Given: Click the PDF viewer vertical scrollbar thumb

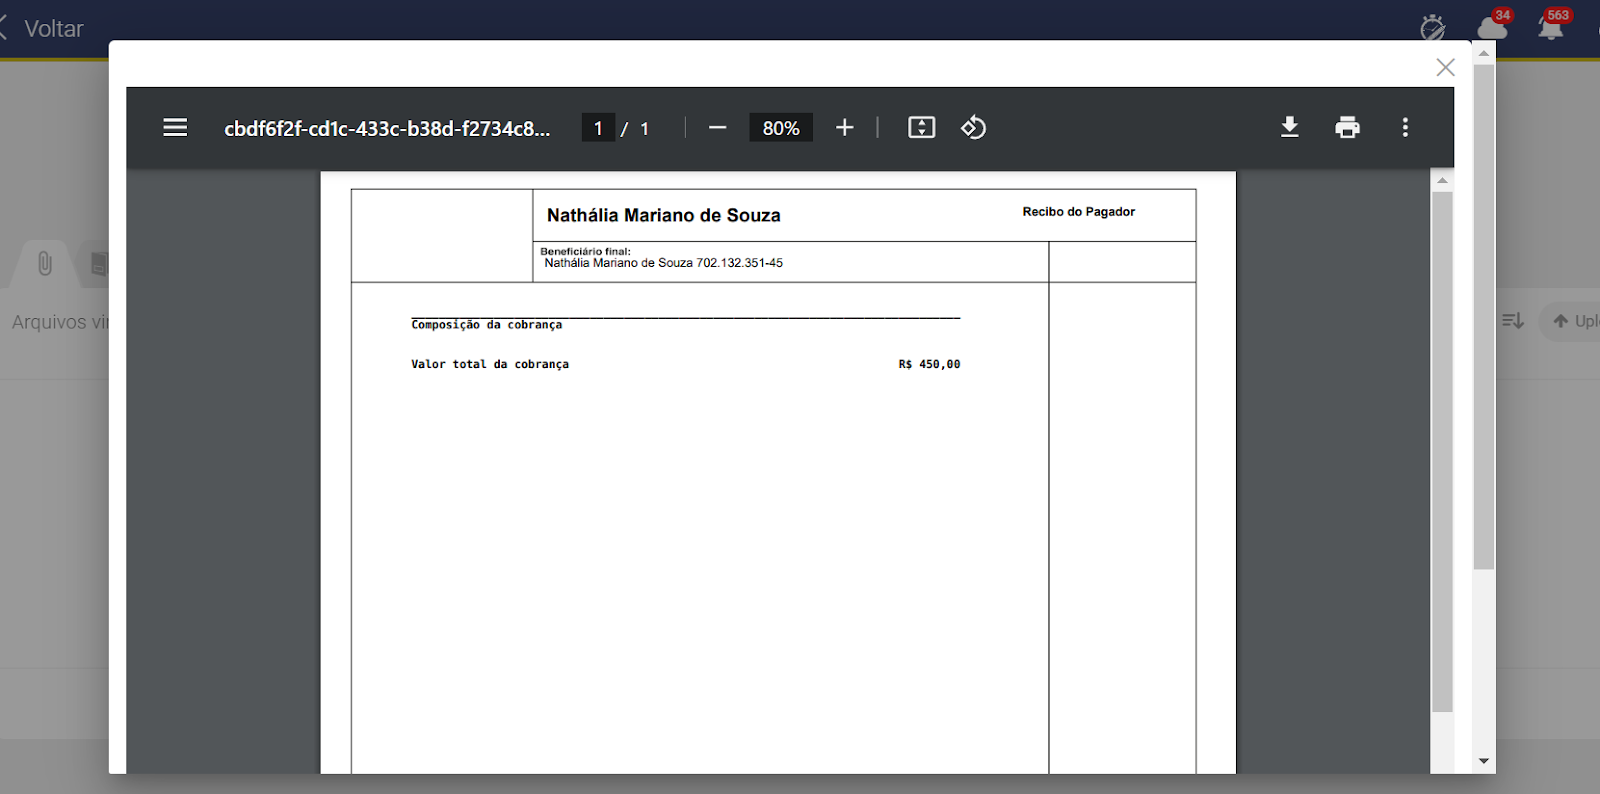Looking at the screenshot, I should [1441, 450].
